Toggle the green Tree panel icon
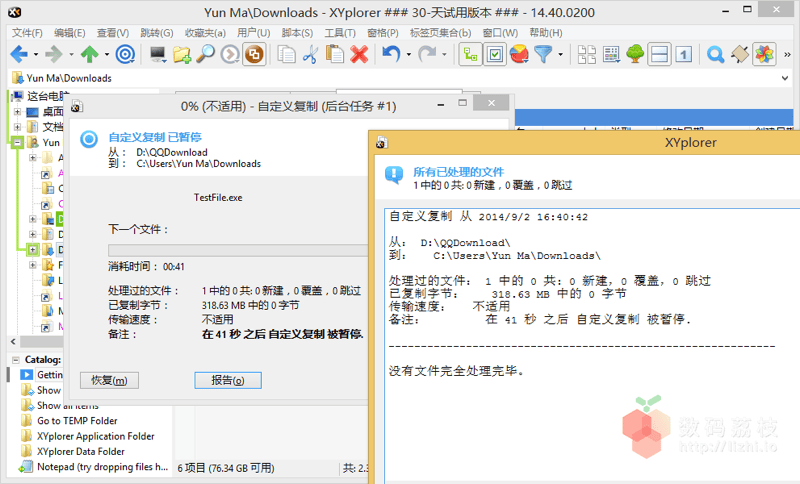The image size is (800, 484). pyautogui.click(x=635, y=54)
